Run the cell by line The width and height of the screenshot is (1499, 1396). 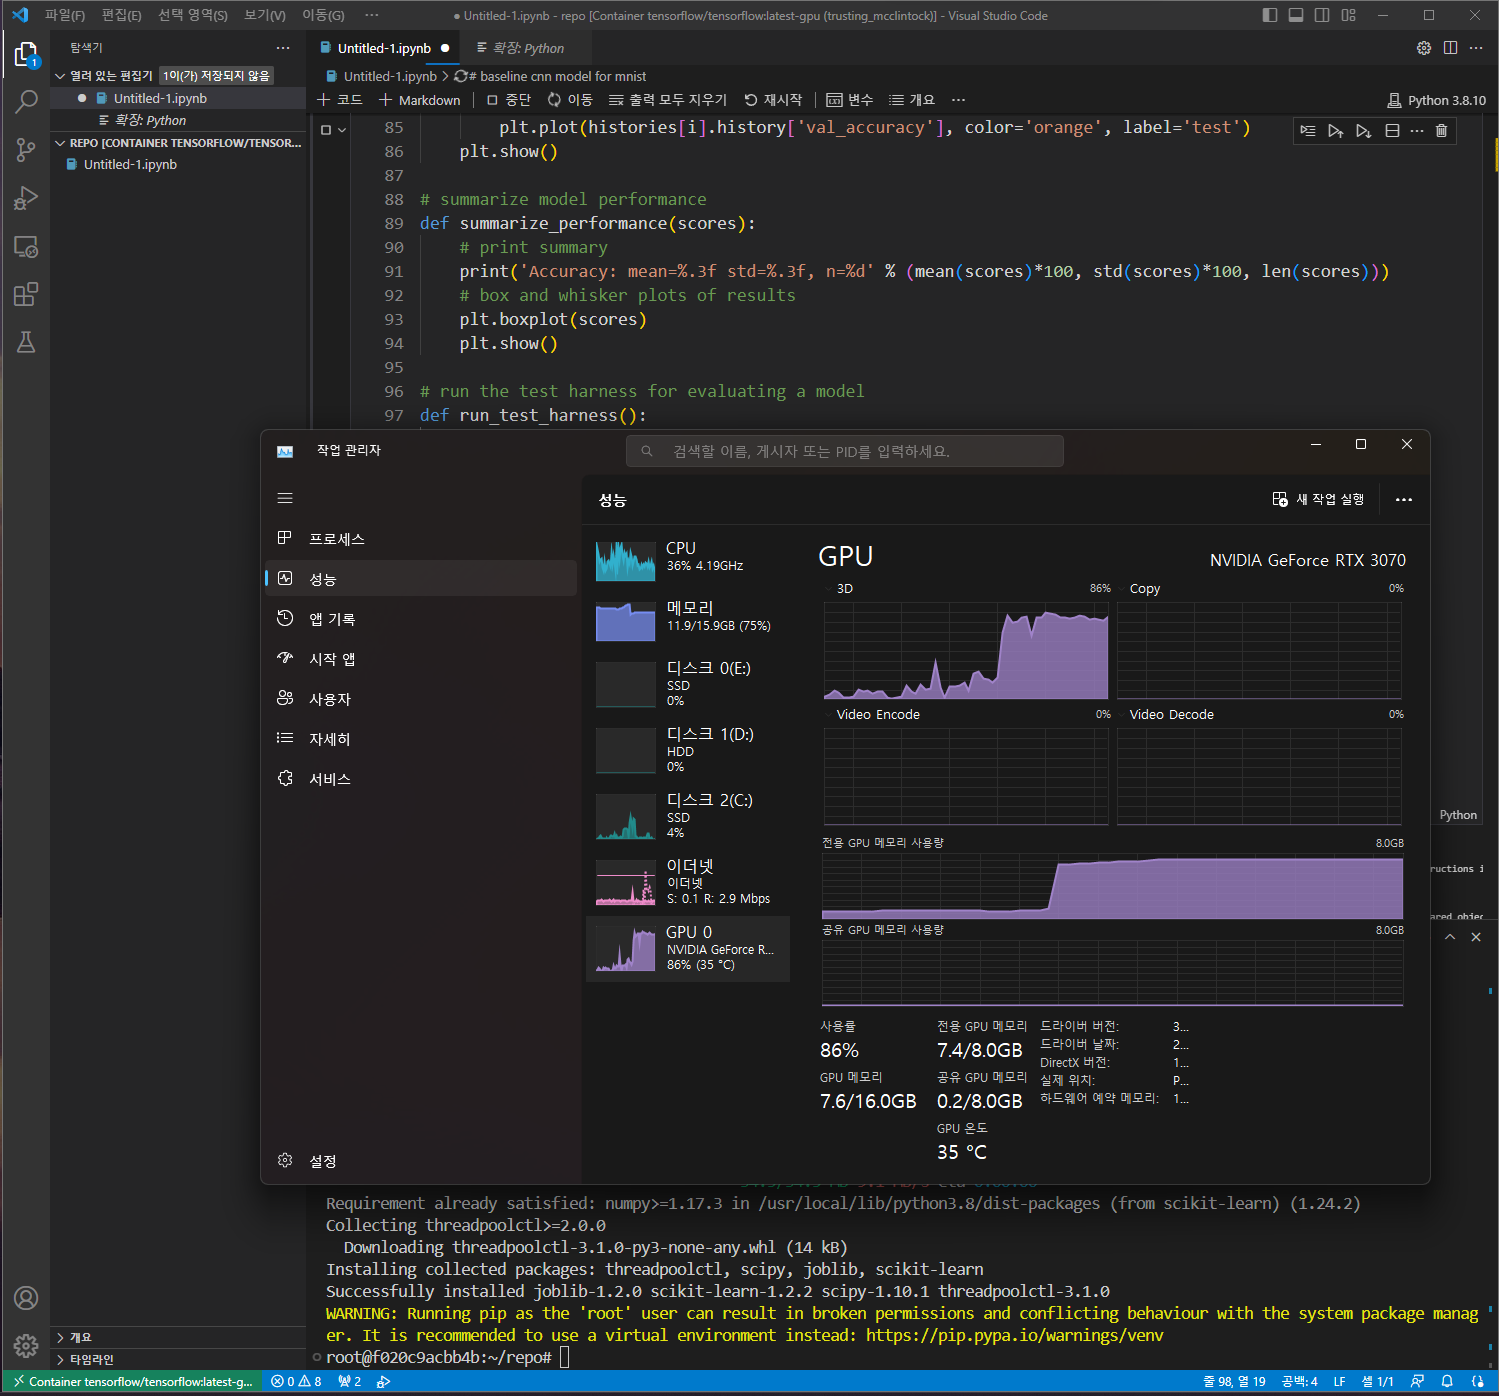point(1308,131)
